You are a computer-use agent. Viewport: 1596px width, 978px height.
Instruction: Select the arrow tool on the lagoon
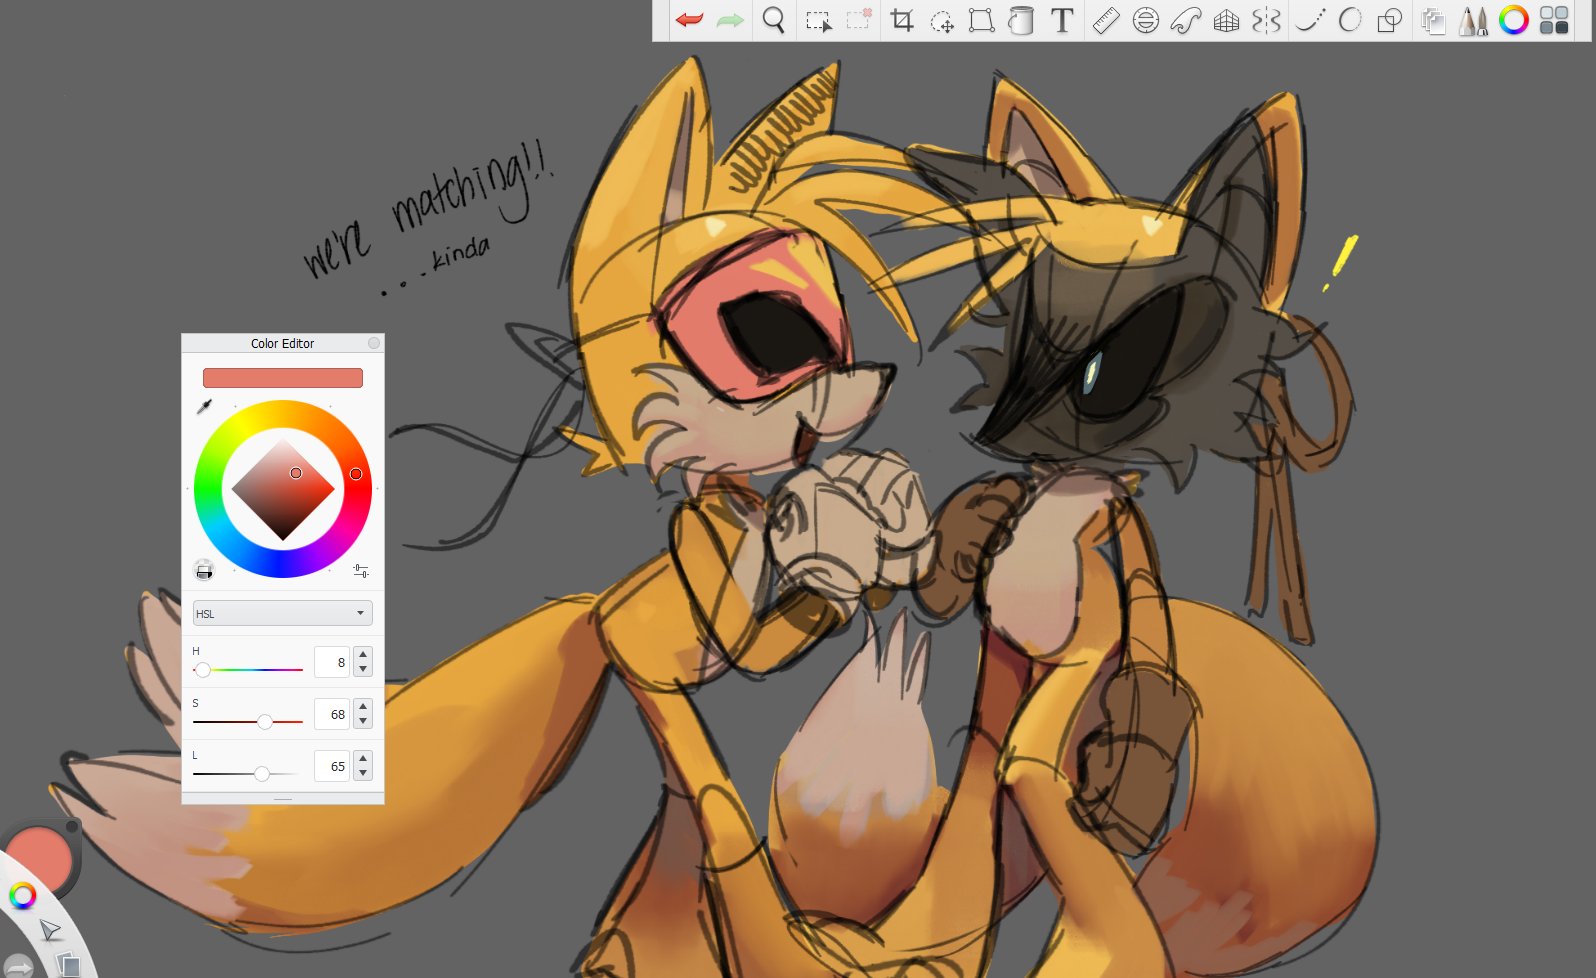pyautogui.click(x=50, y=930)
